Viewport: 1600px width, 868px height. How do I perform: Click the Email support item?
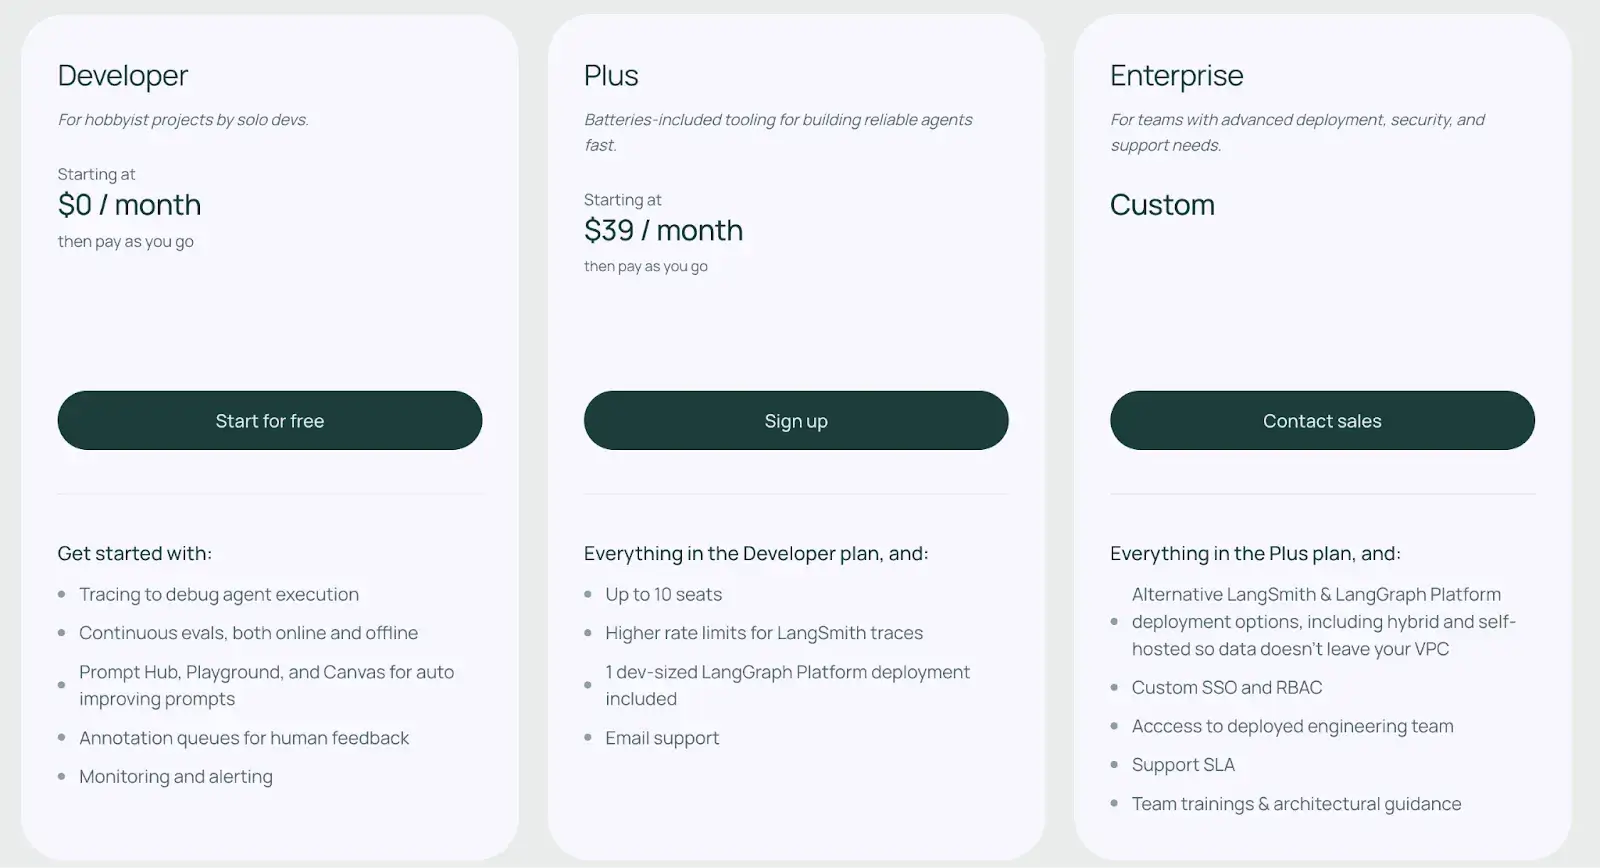662,738
